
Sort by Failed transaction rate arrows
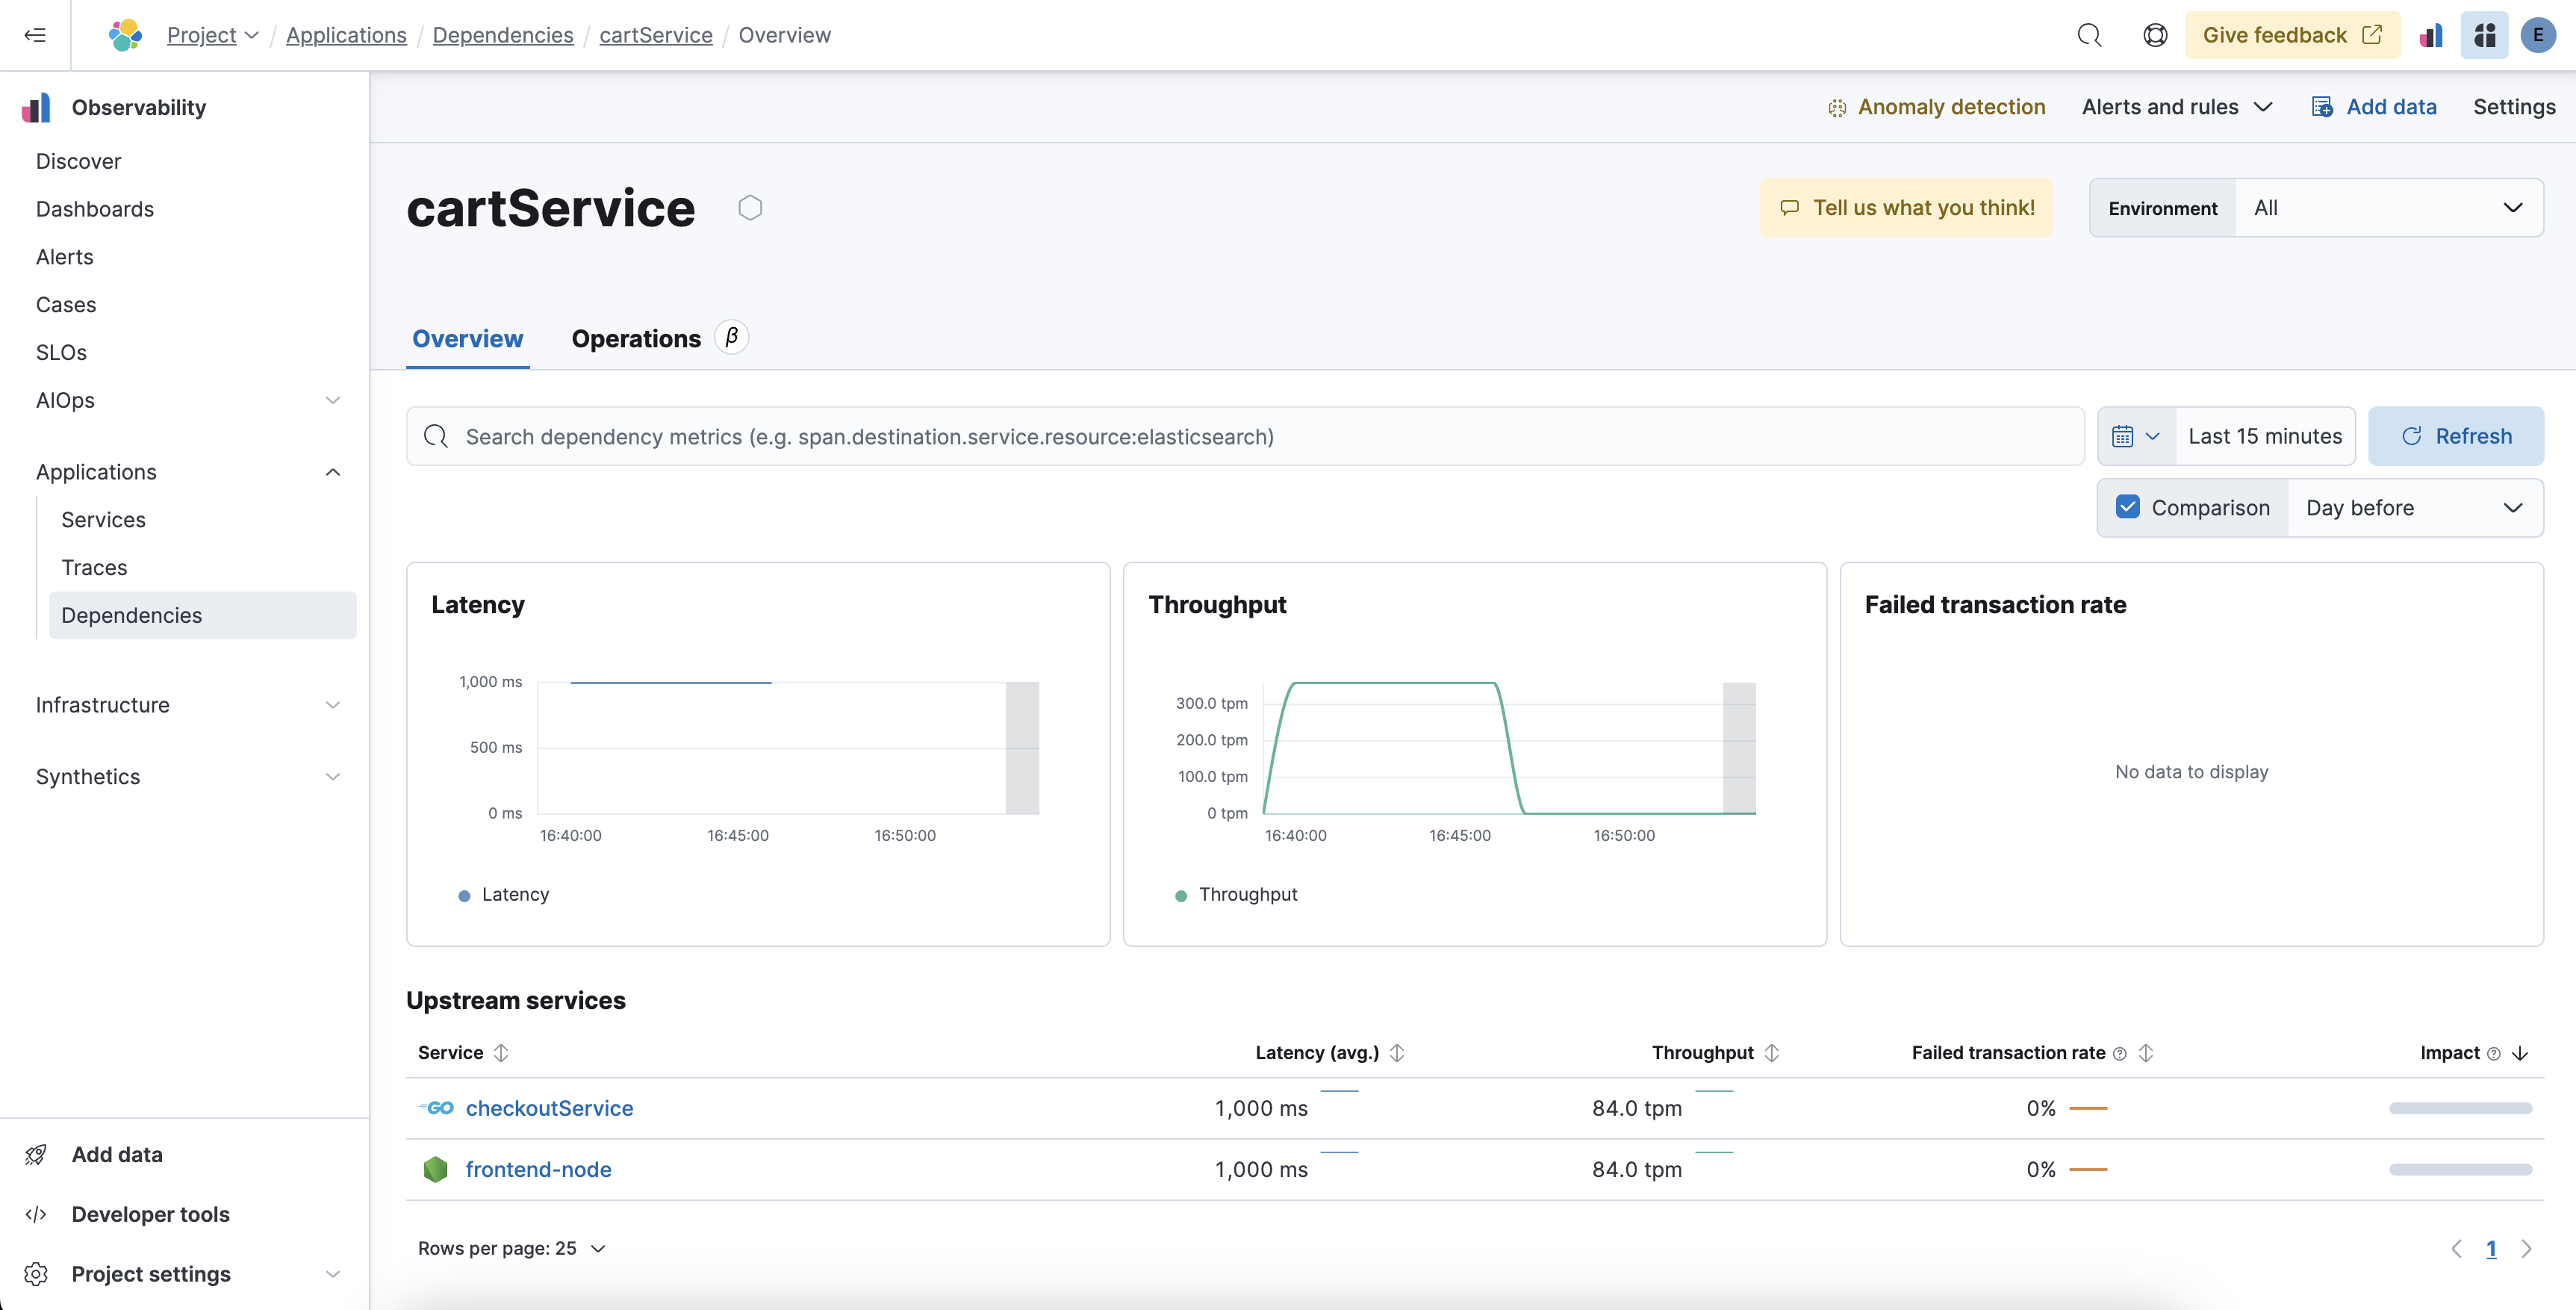2145,1052
